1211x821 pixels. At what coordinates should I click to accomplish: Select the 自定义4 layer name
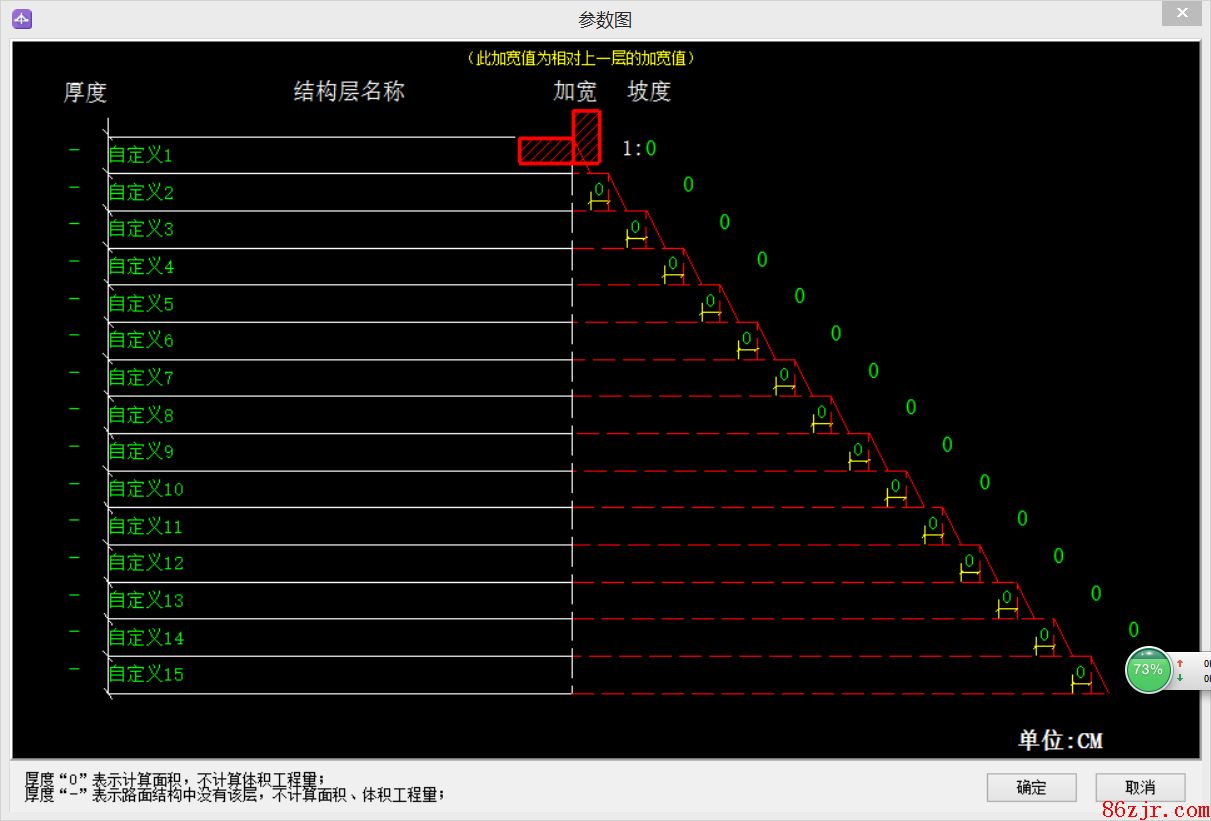pyautogui.click(x=141, y=266)
